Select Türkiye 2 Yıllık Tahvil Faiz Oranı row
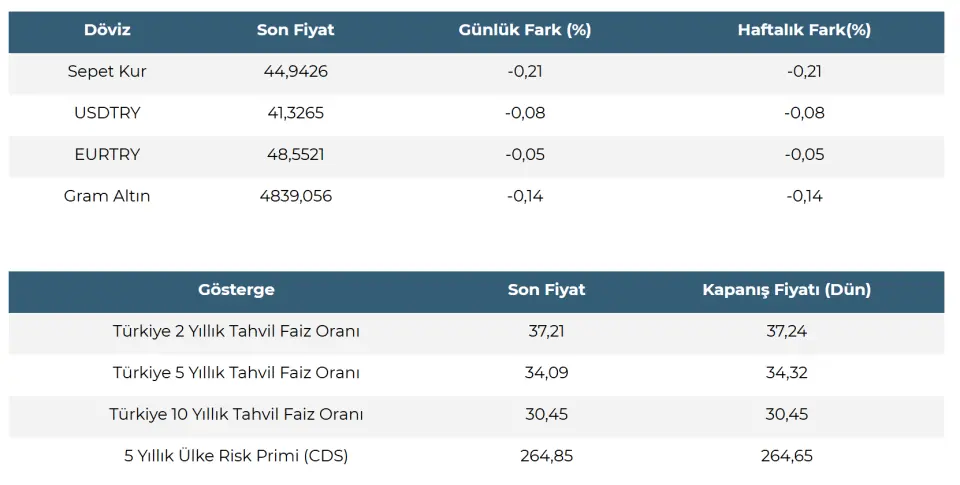Image resolution: width=960 pixels, height=485 pixels. [476, 331]
